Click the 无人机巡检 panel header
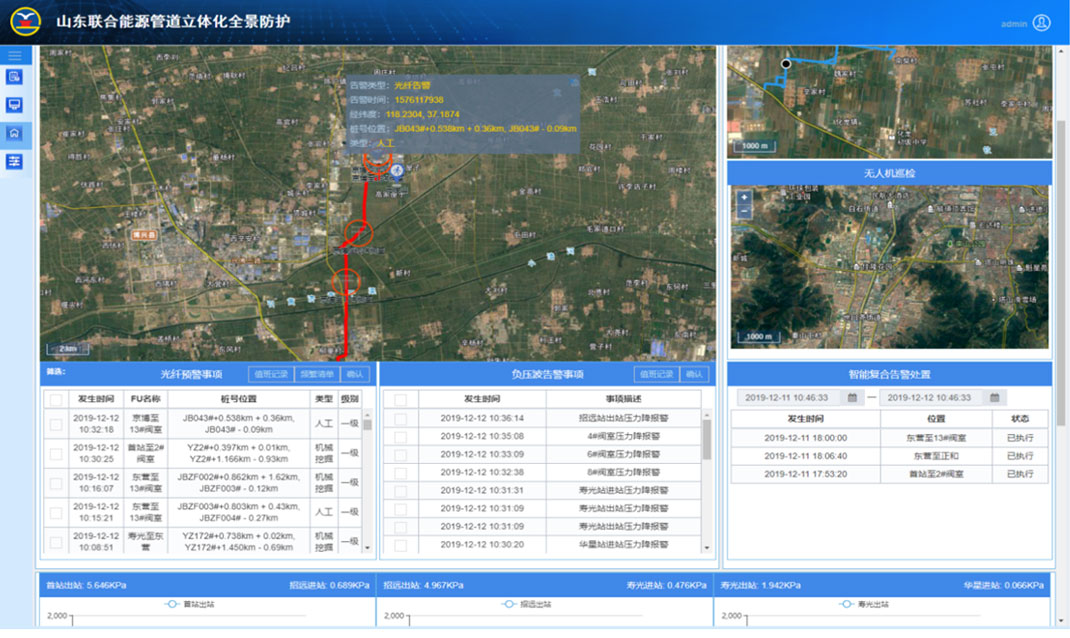1070x638 pixels. click(889, 173)
